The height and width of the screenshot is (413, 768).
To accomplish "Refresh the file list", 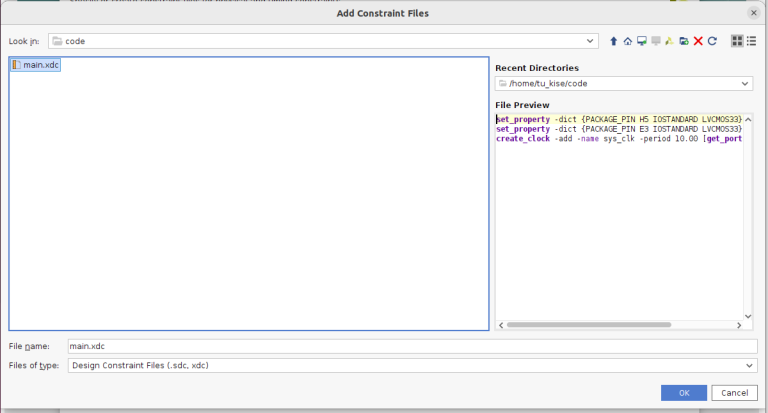I will [712, 41].
